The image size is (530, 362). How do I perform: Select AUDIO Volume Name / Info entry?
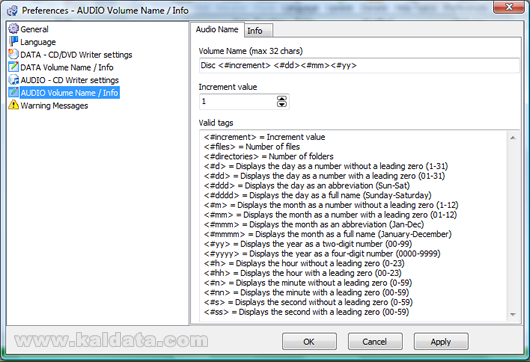pyautogui.click(x=69, y=93)
